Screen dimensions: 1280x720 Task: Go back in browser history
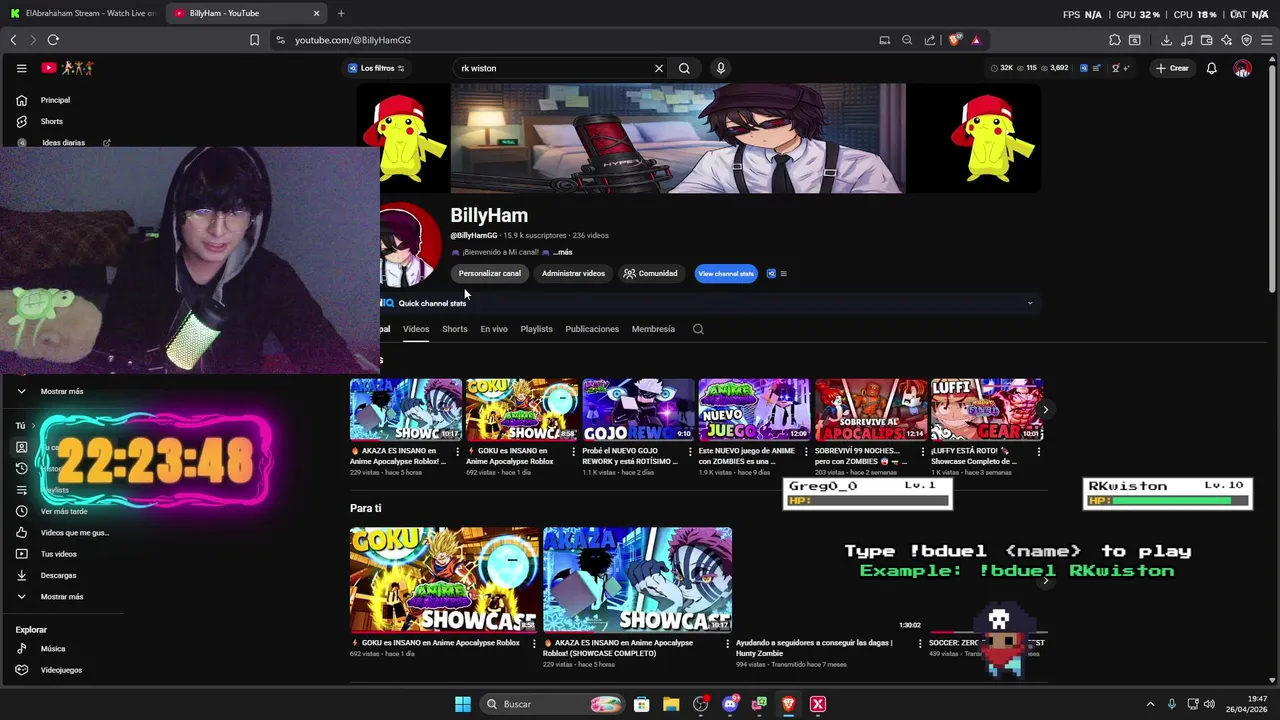(13, 40)
